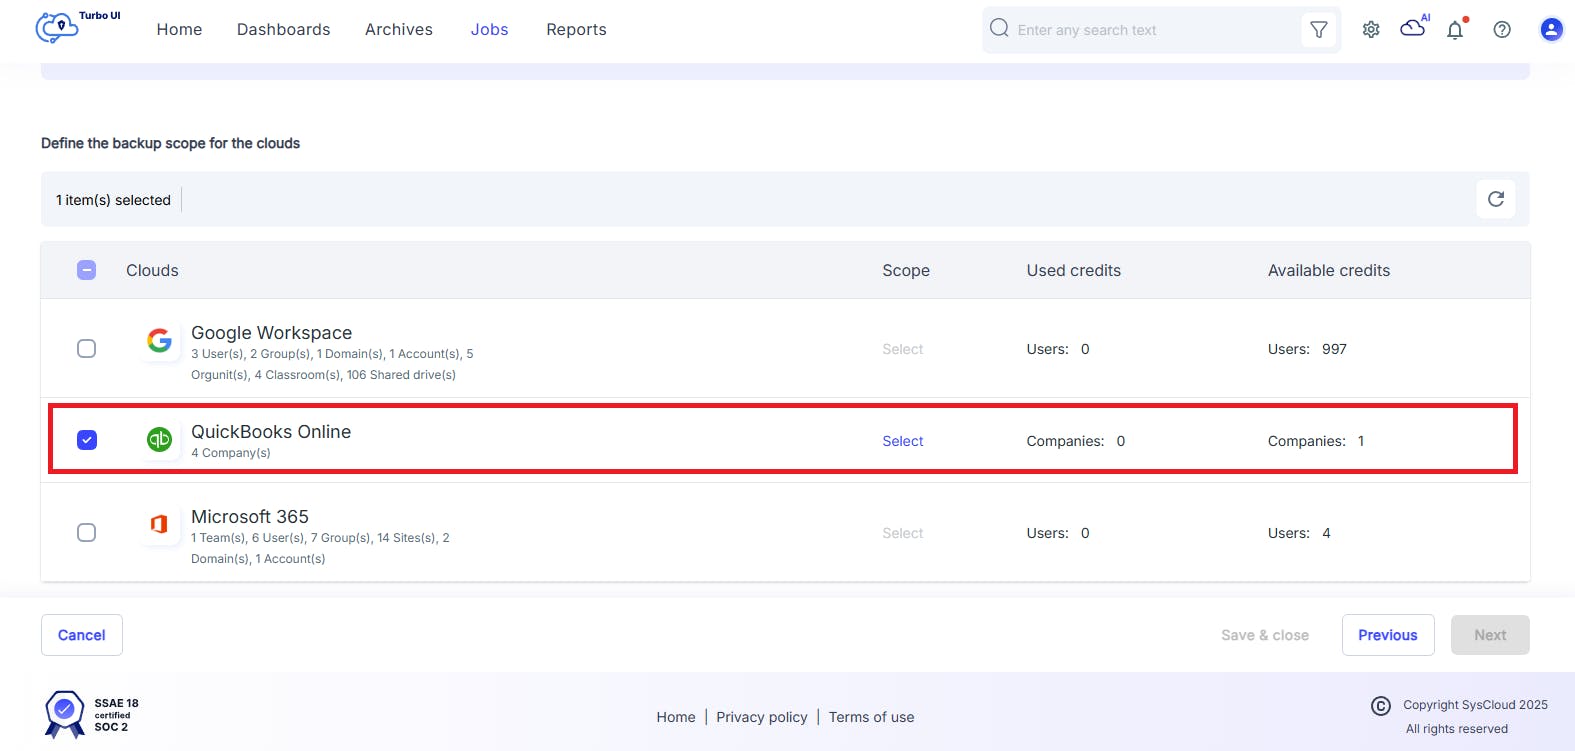Screen dimensions: 1575x751
Task: Click the Available credits column header
Action: pyautogui.click(x=1329, y=270)
